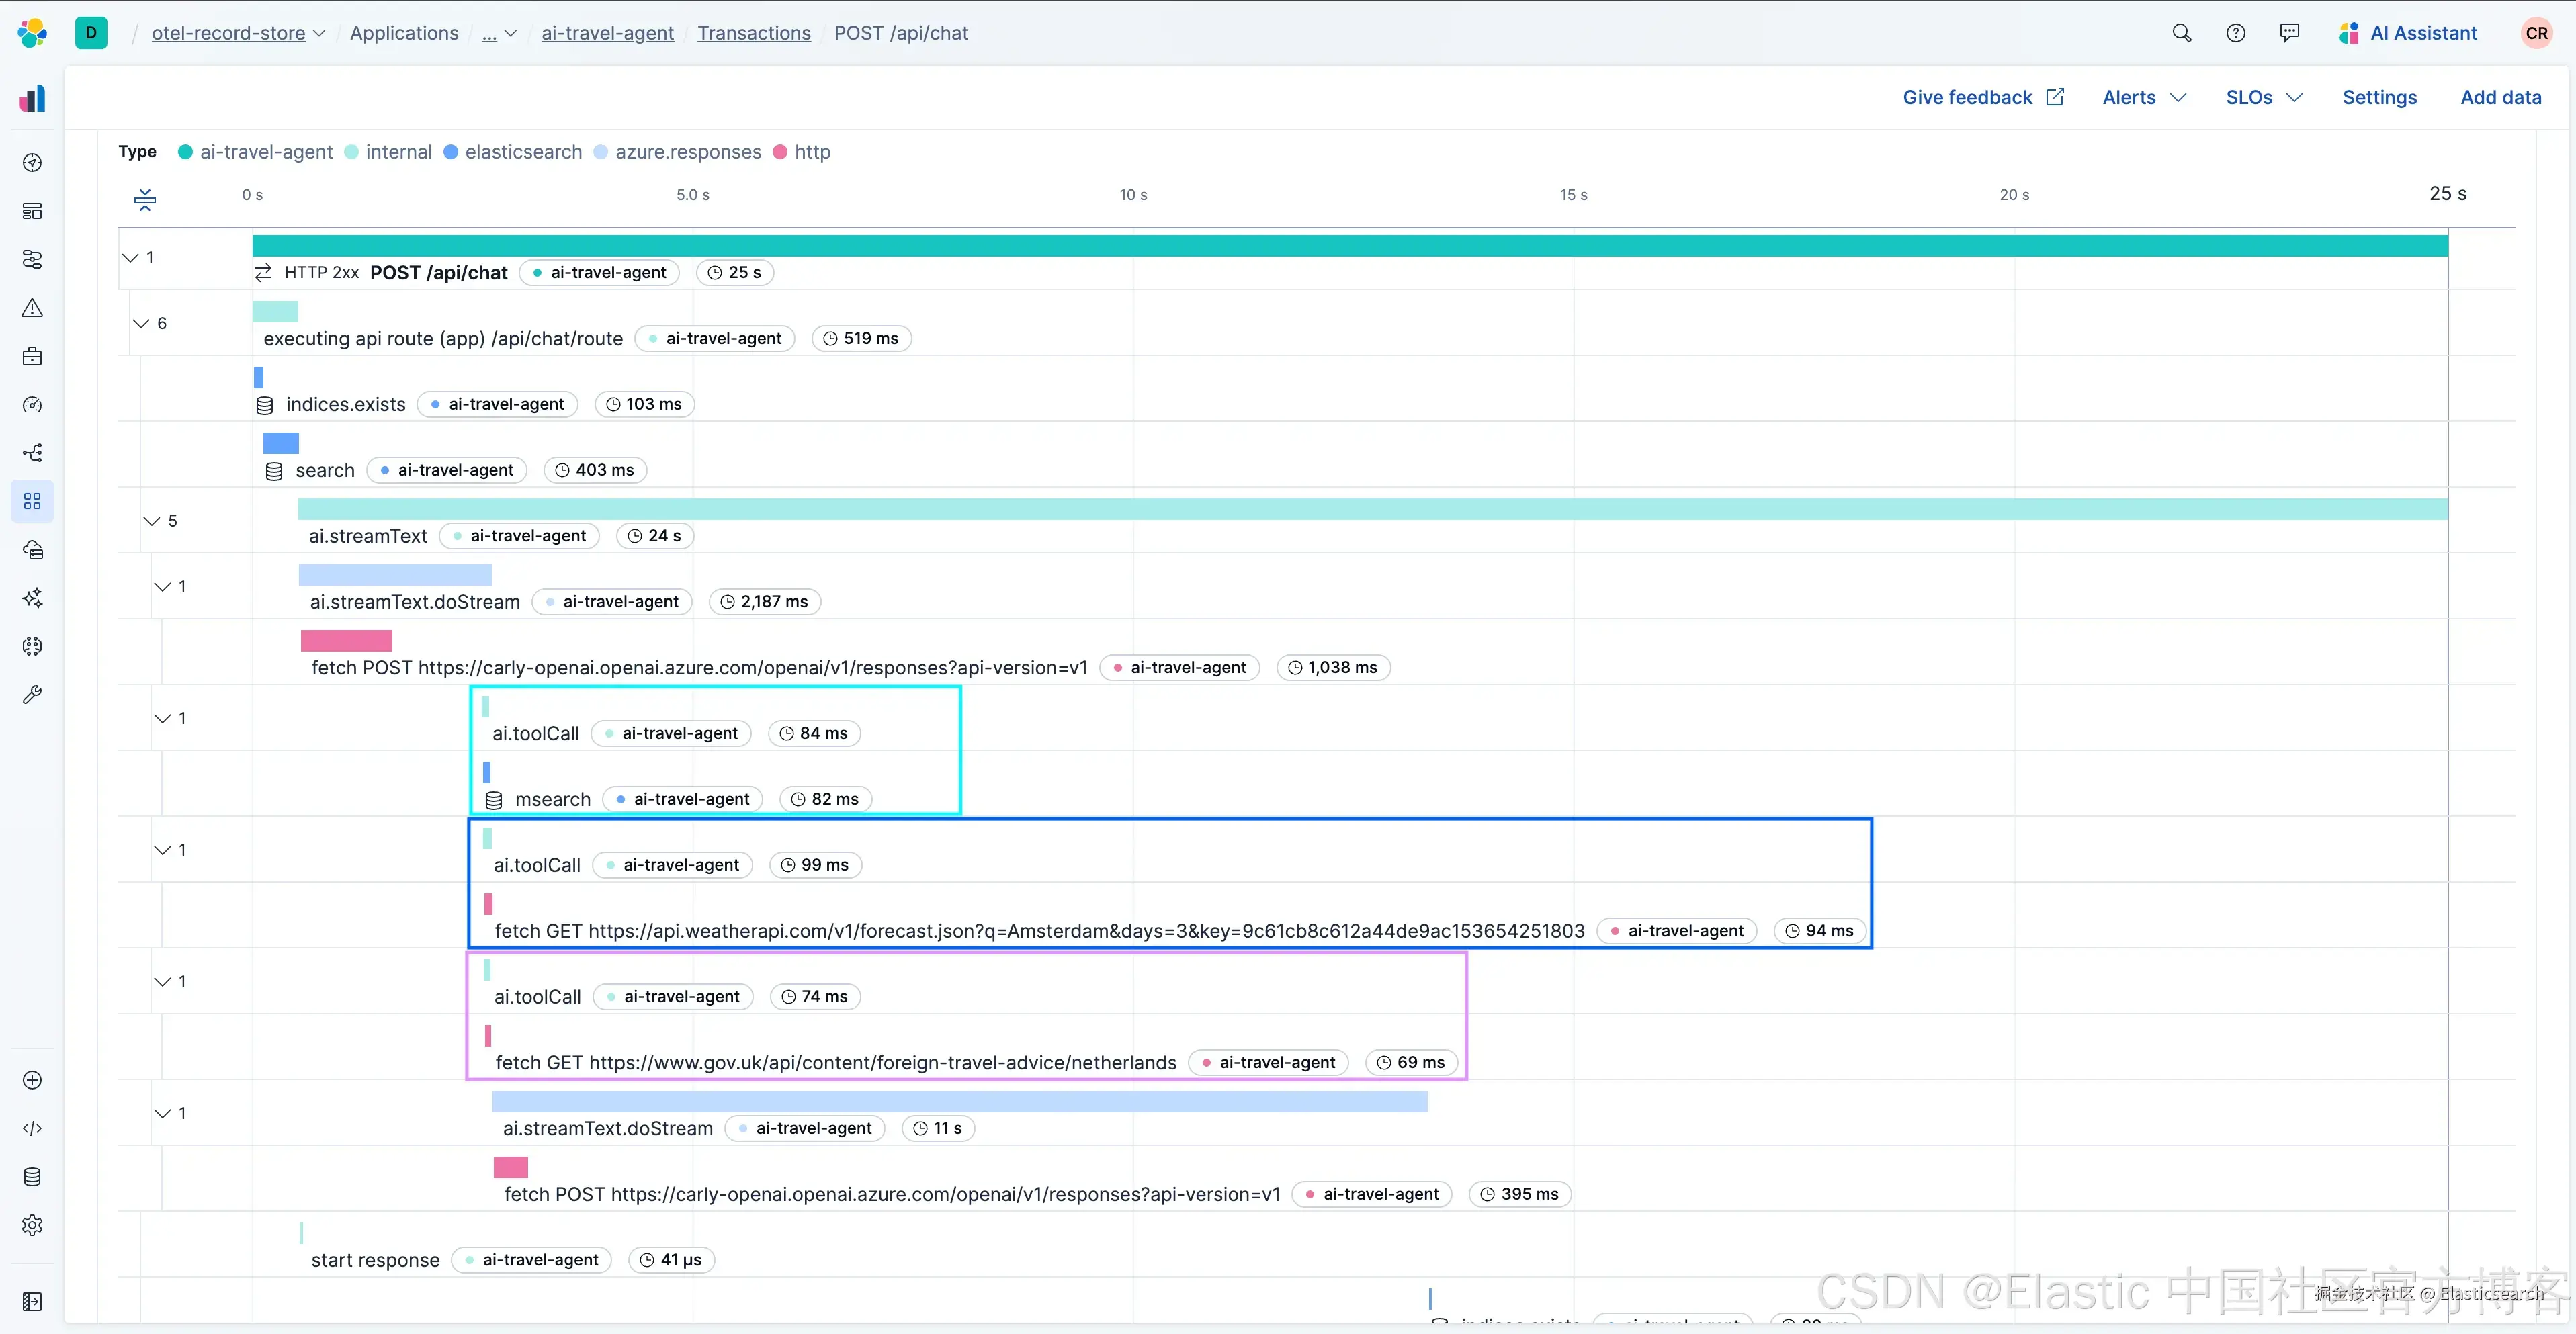
Task: Collapse the executing api route span
Action: [141, 323]
